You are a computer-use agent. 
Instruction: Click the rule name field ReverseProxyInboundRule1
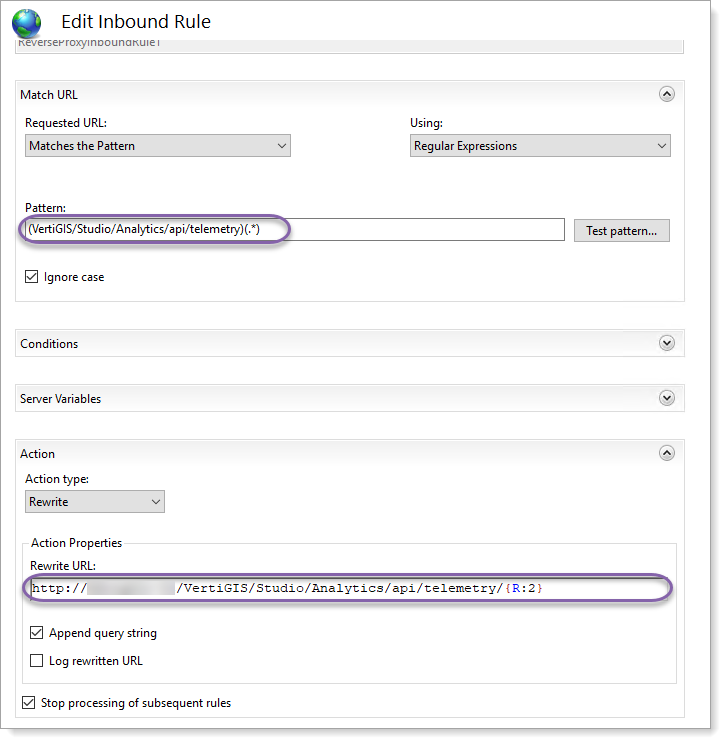[349, 46]
